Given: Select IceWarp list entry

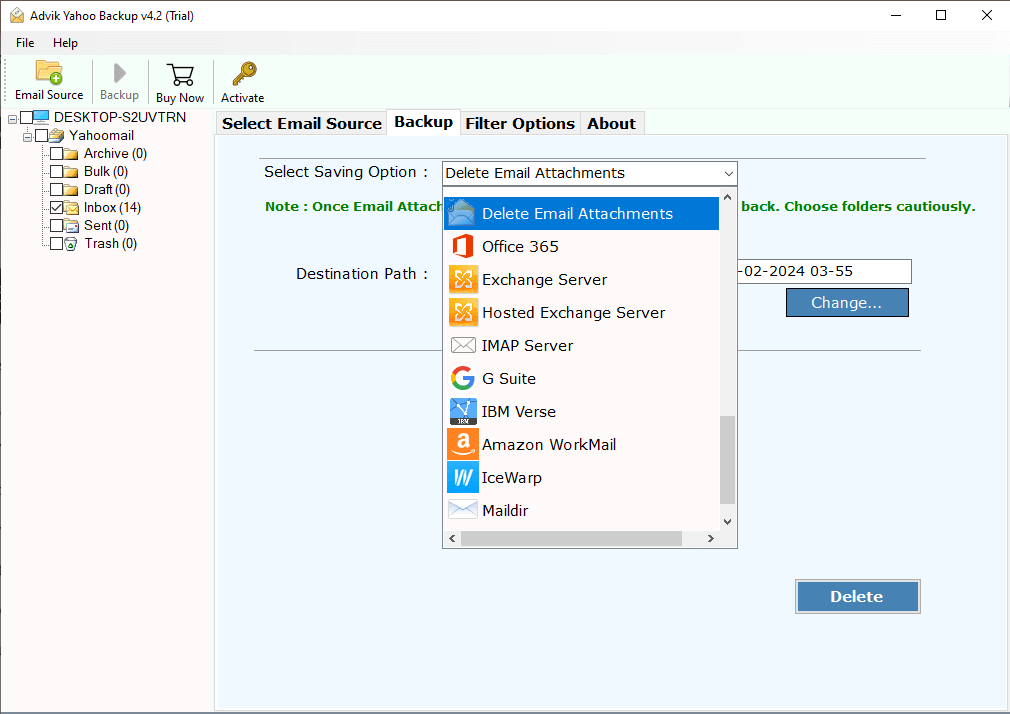Looking at the screenshot, I should 581,477.
